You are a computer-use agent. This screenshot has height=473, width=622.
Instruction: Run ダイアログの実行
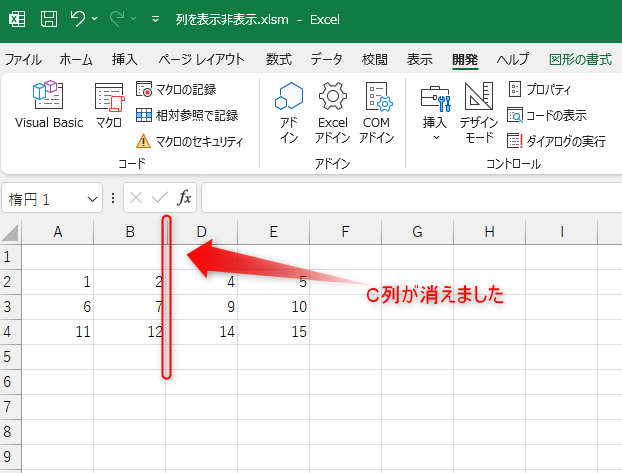tap(556, 141)
